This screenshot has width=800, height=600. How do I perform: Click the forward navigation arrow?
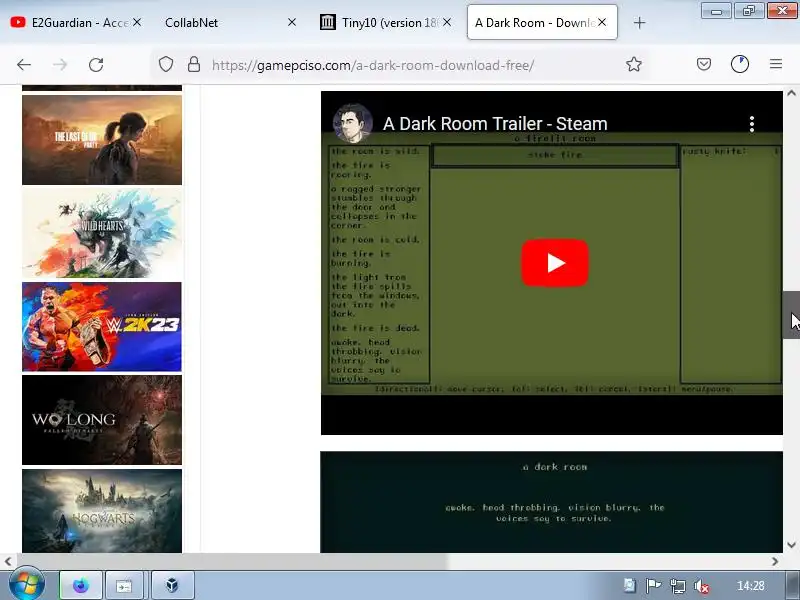60,65
